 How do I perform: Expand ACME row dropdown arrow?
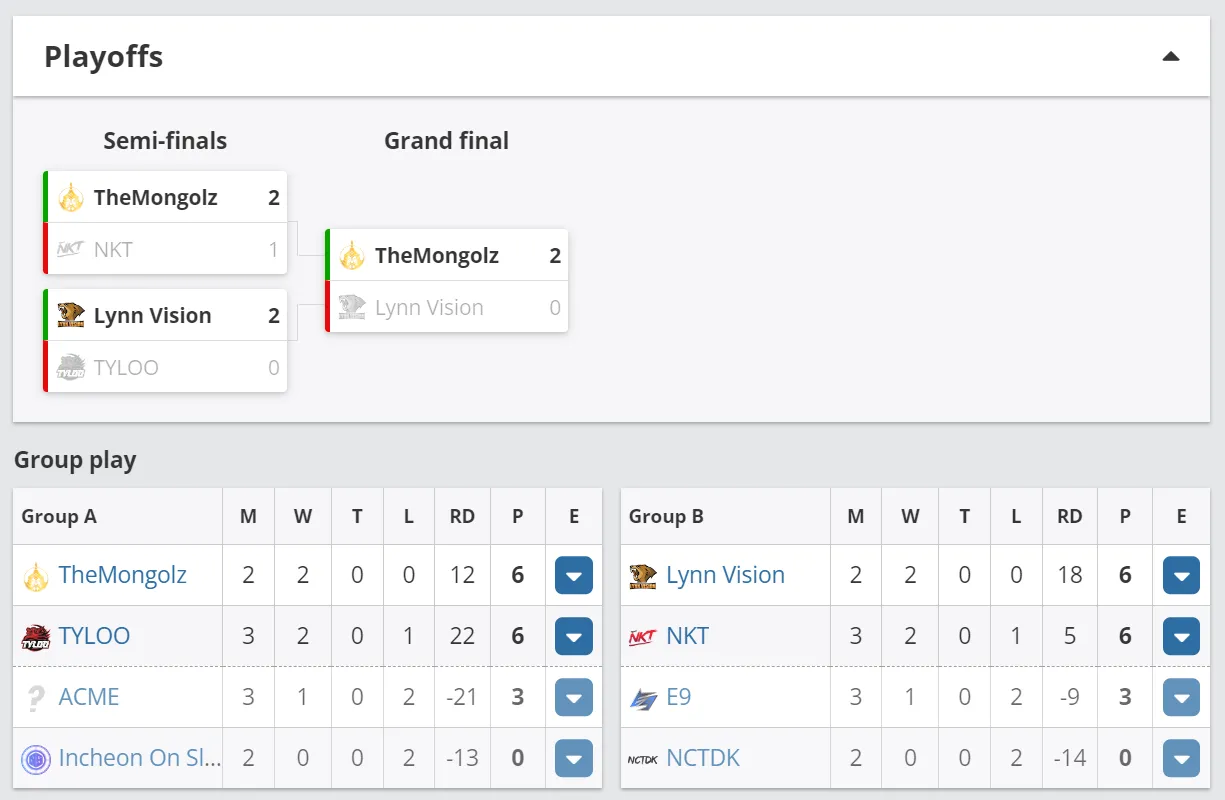(x=574, y=698)
